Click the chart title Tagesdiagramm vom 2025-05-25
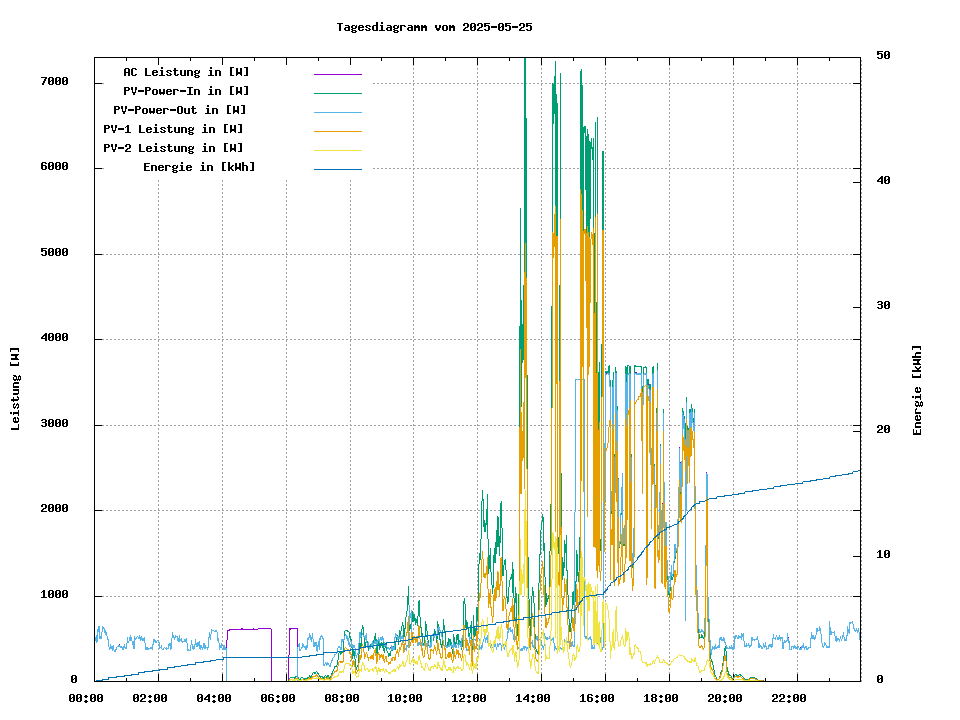960x720 pixels. tap(434, 27)
